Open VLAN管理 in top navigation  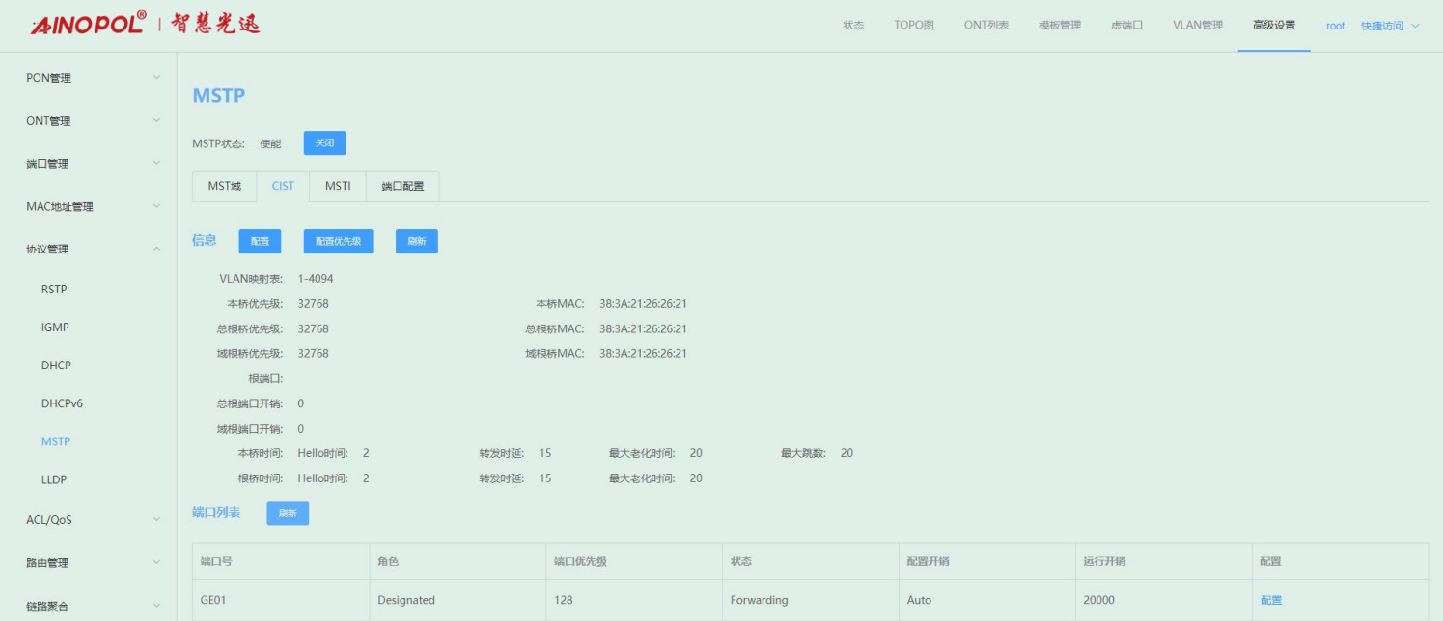pos(1197,26)
